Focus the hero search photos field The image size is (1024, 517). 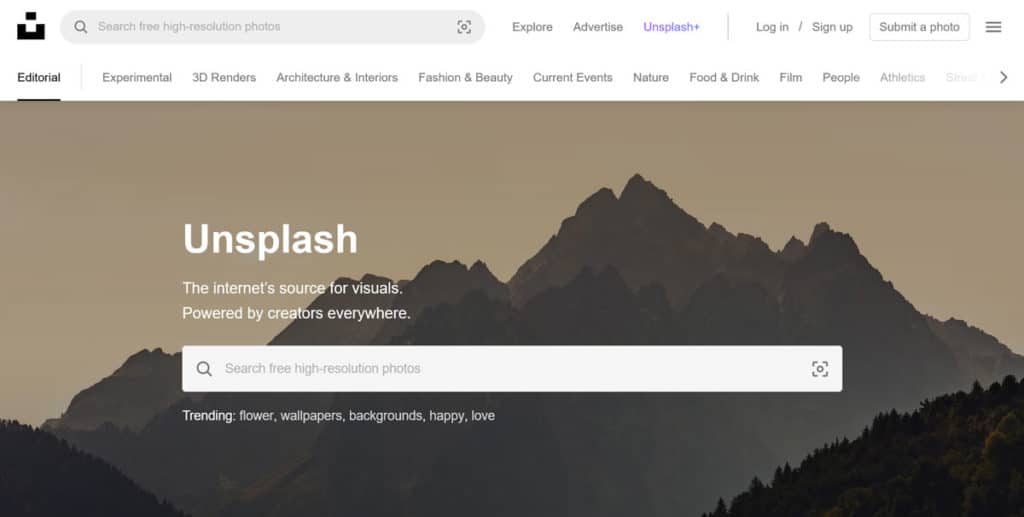(512, 369)
